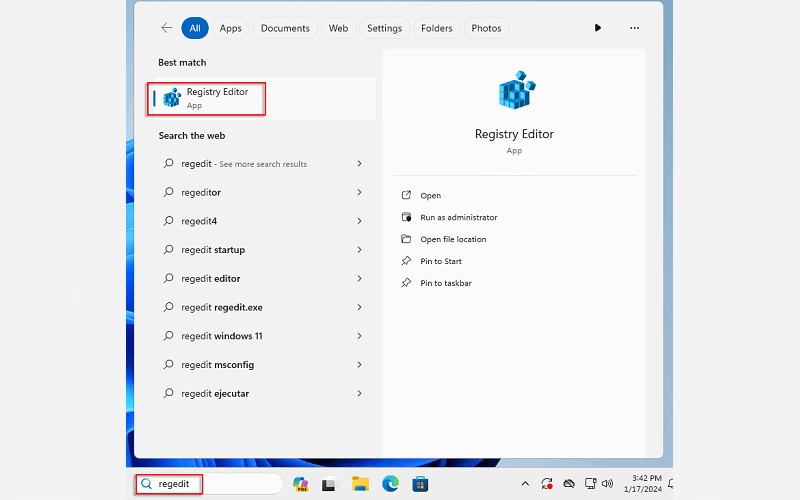Expand the regeditor suggestion chevron
Screen dimensions: 800x500
point(359,192)
